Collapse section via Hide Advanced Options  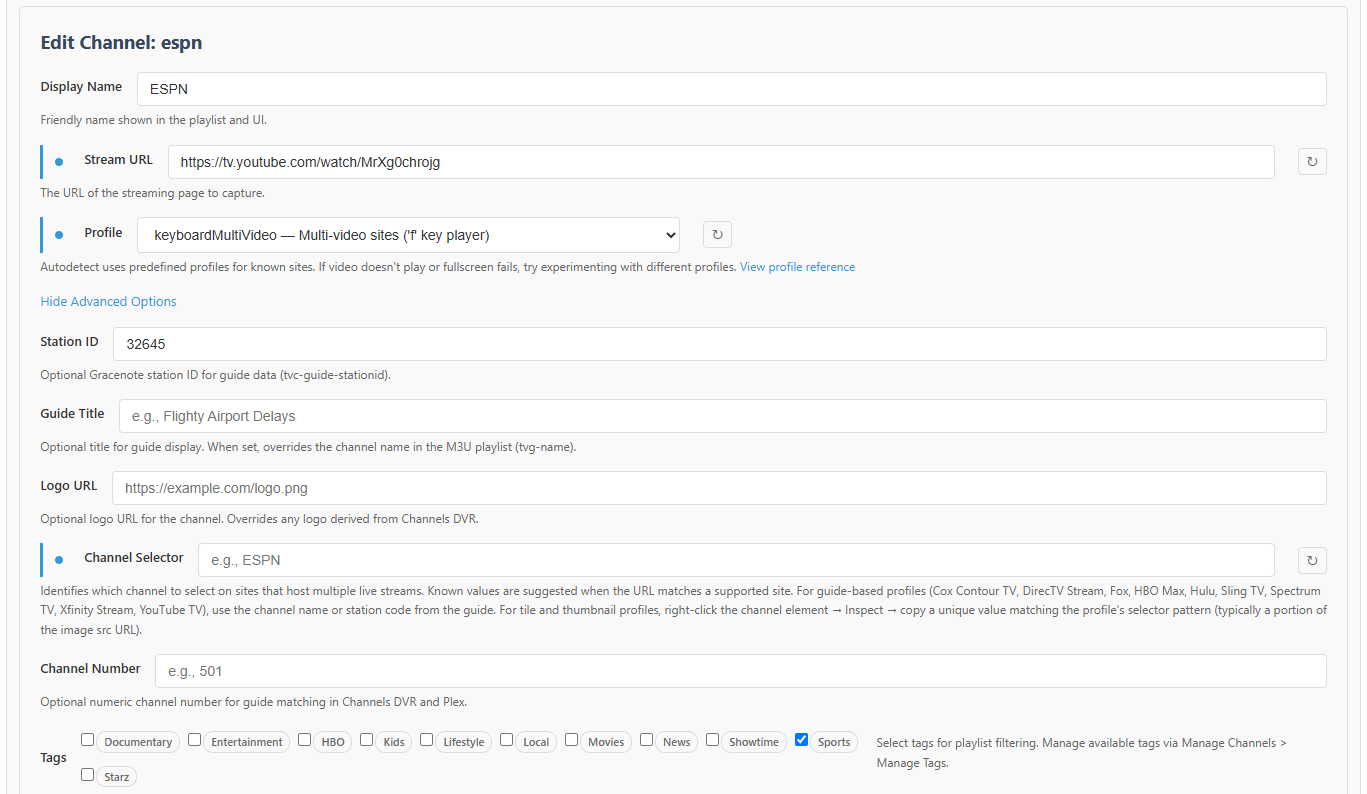(108, 301)
